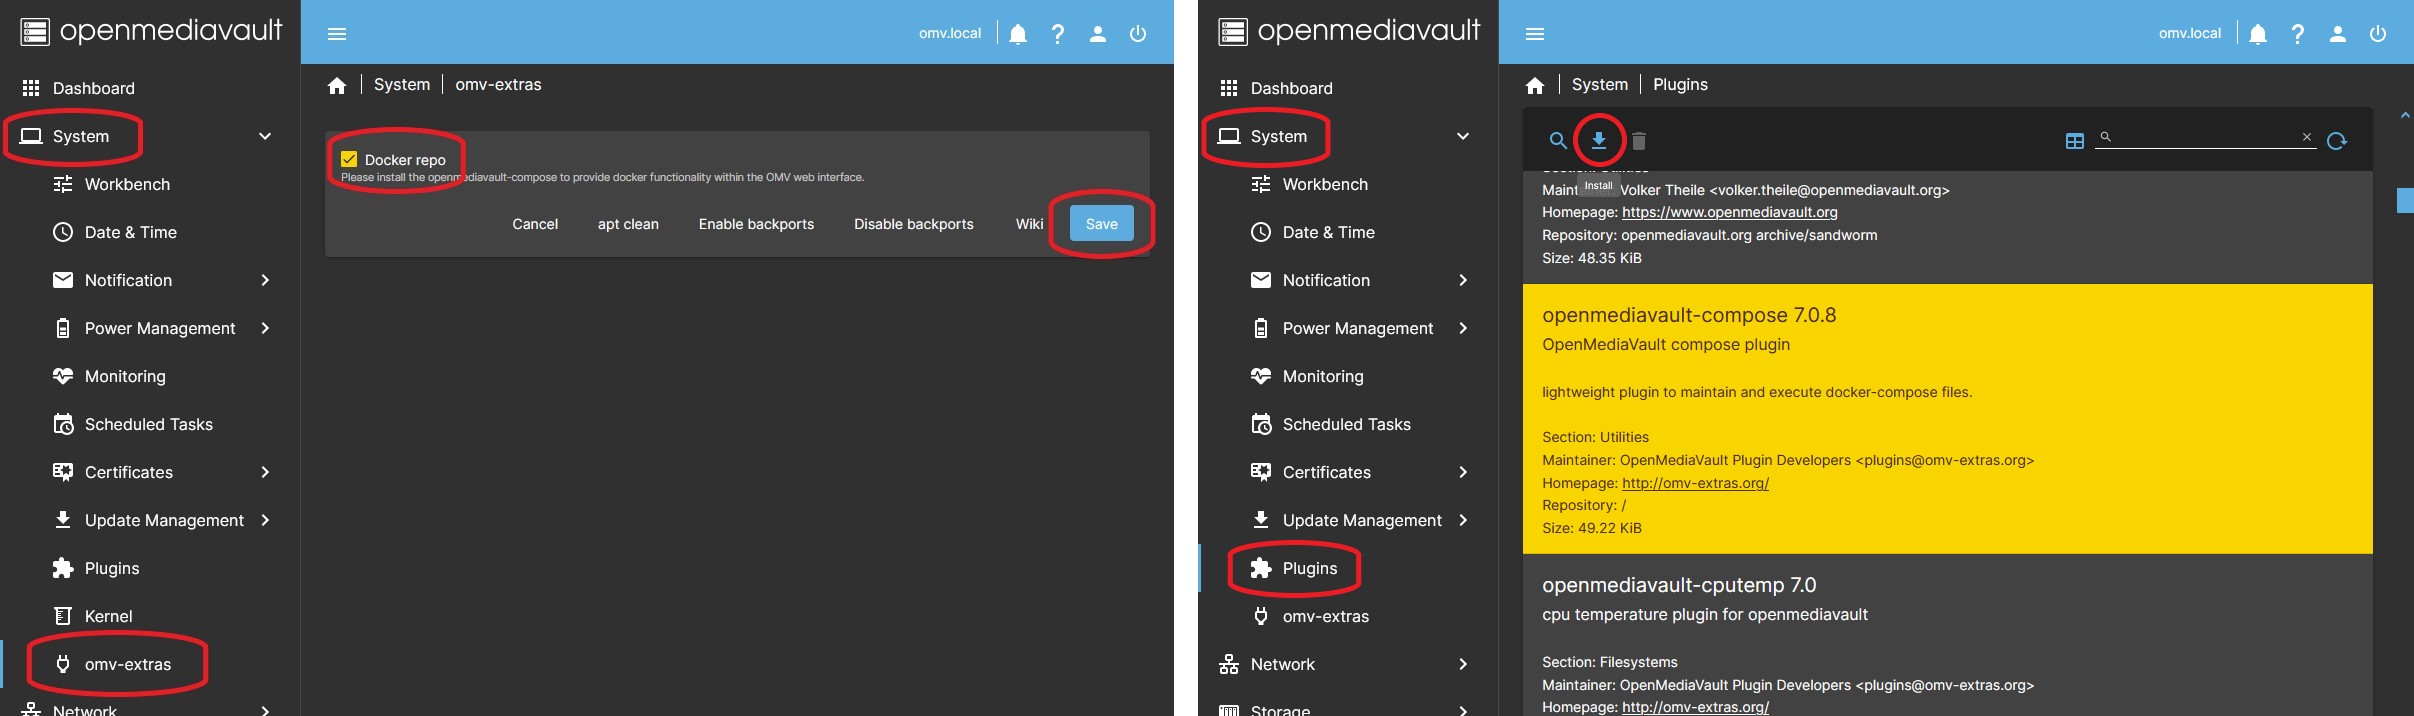Toggle the Docker repo checkbox

point(349,159)
